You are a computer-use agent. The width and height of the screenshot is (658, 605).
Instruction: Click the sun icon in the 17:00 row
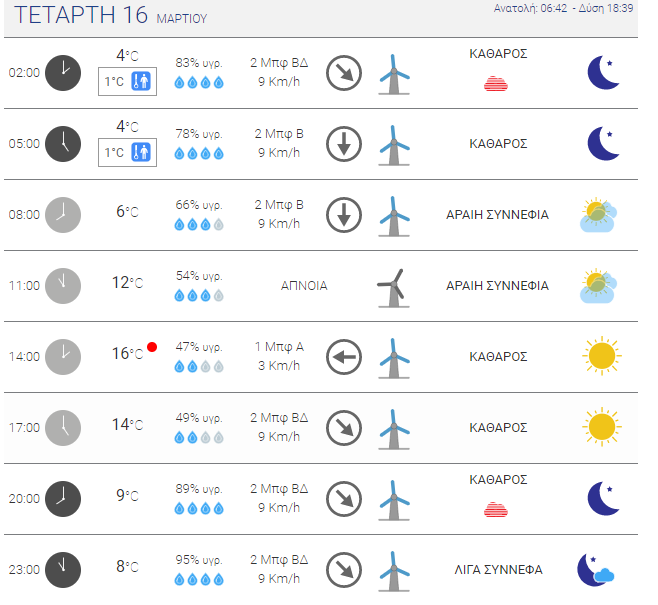click(602, 427)
